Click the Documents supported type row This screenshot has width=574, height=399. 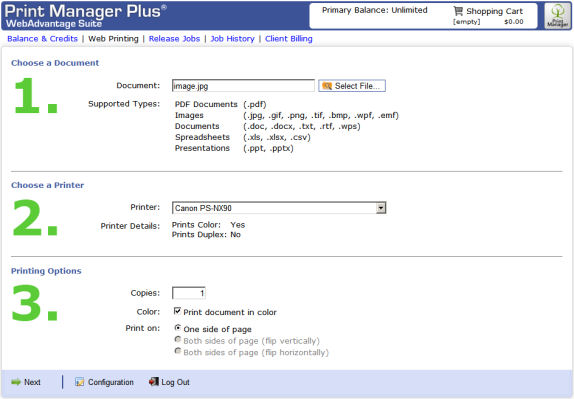click(268, 126)
